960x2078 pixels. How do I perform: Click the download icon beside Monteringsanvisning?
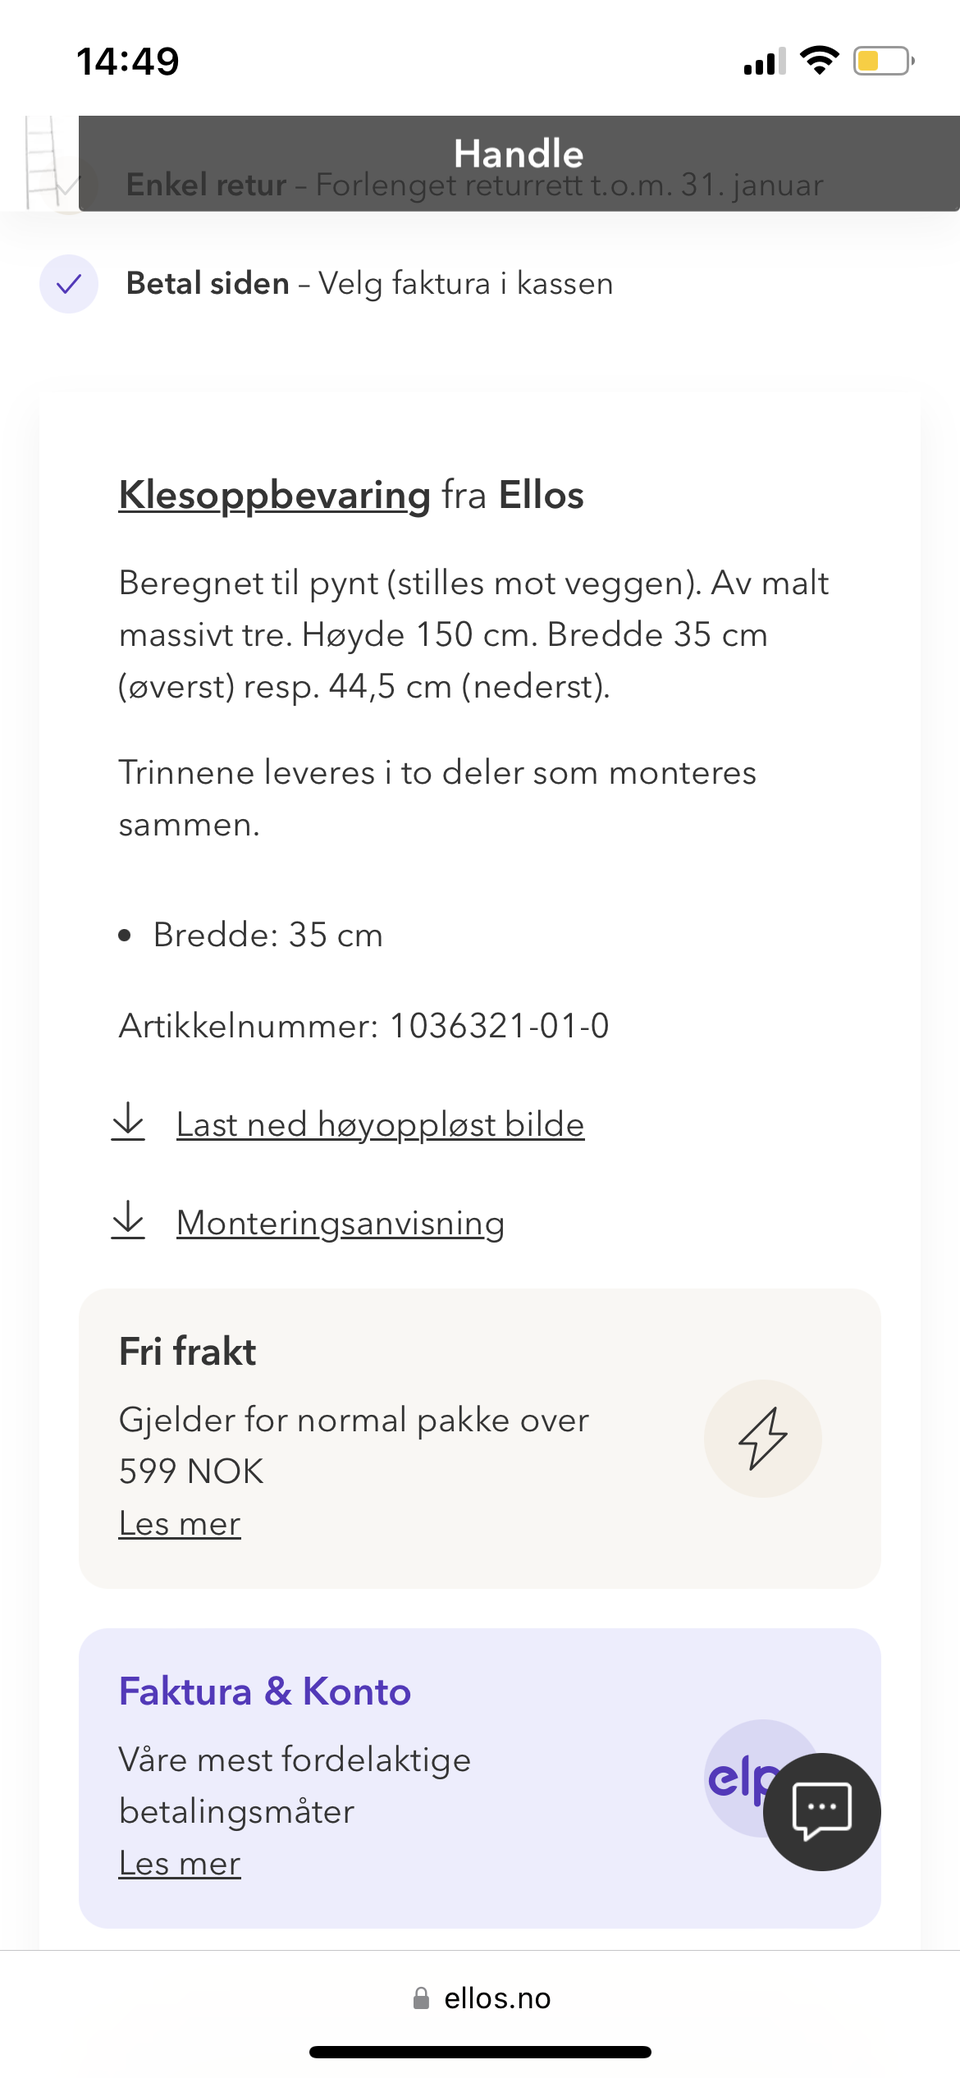[128, 1220]
